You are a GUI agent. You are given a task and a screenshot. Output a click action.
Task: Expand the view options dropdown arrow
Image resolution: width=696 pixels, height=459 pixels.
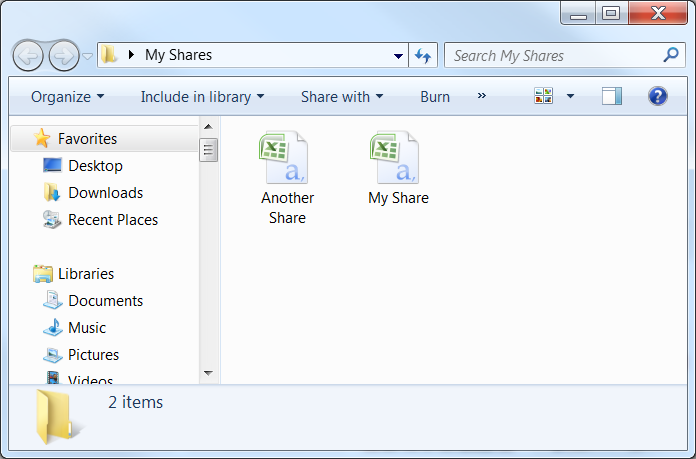(x=570, y=97)
